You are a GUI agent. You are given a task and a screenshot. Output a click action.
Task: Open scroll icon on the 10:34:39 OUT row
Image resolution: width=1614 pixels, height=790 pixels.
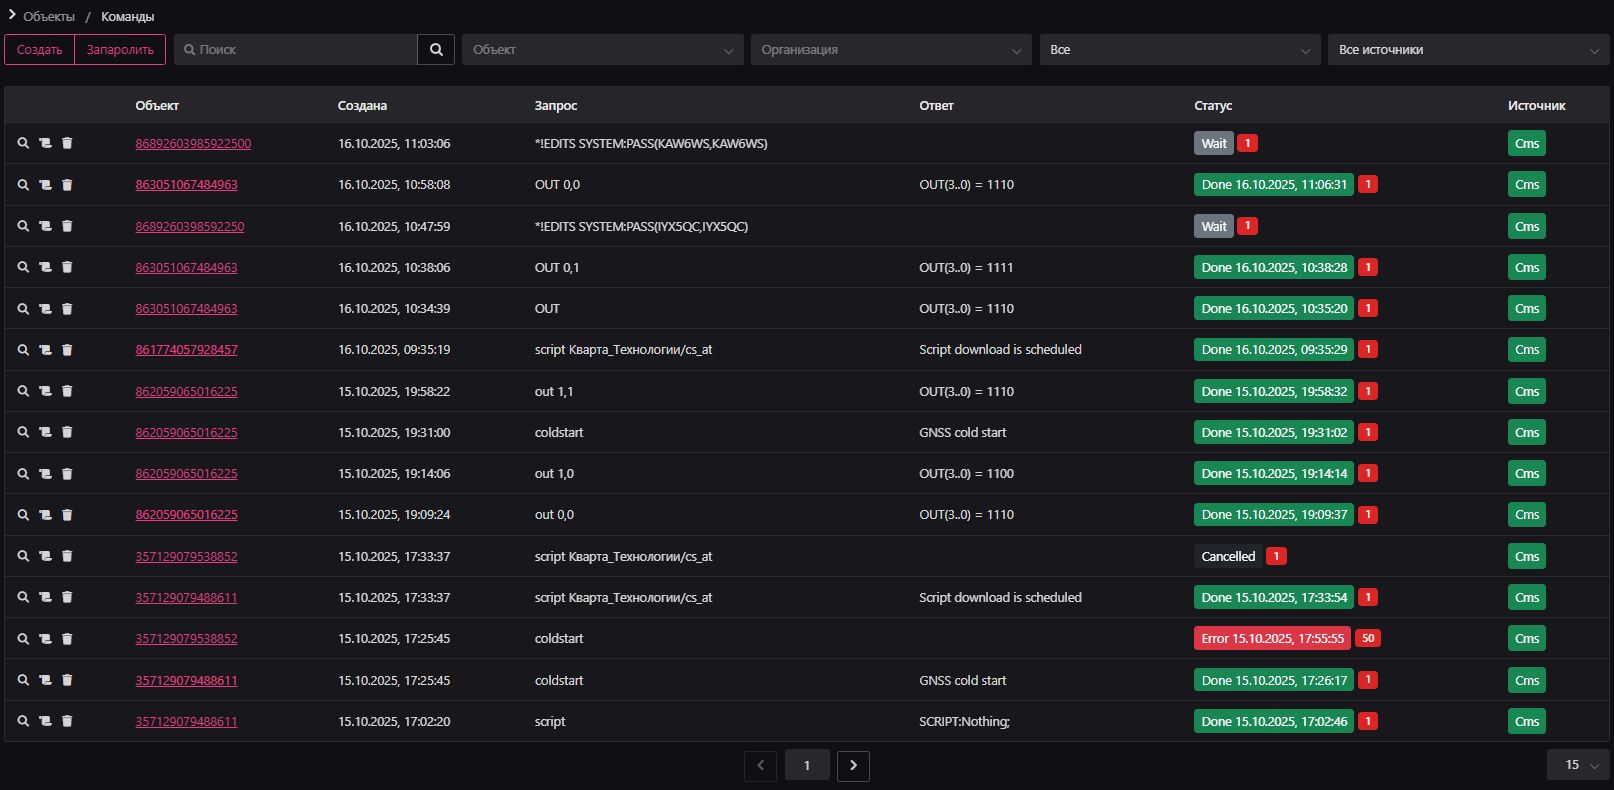[45, 308]
